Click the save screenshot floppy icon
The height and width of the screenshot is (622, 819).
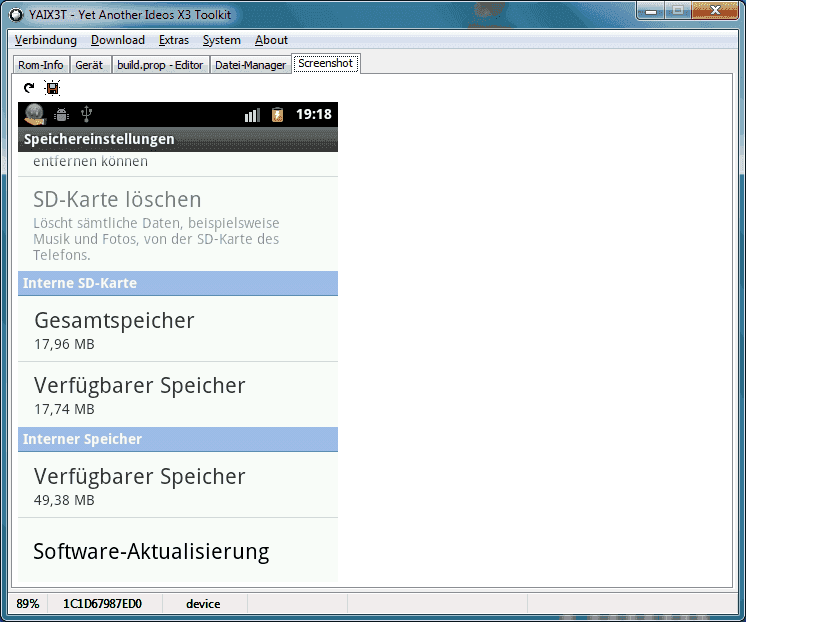coord(52,88)
